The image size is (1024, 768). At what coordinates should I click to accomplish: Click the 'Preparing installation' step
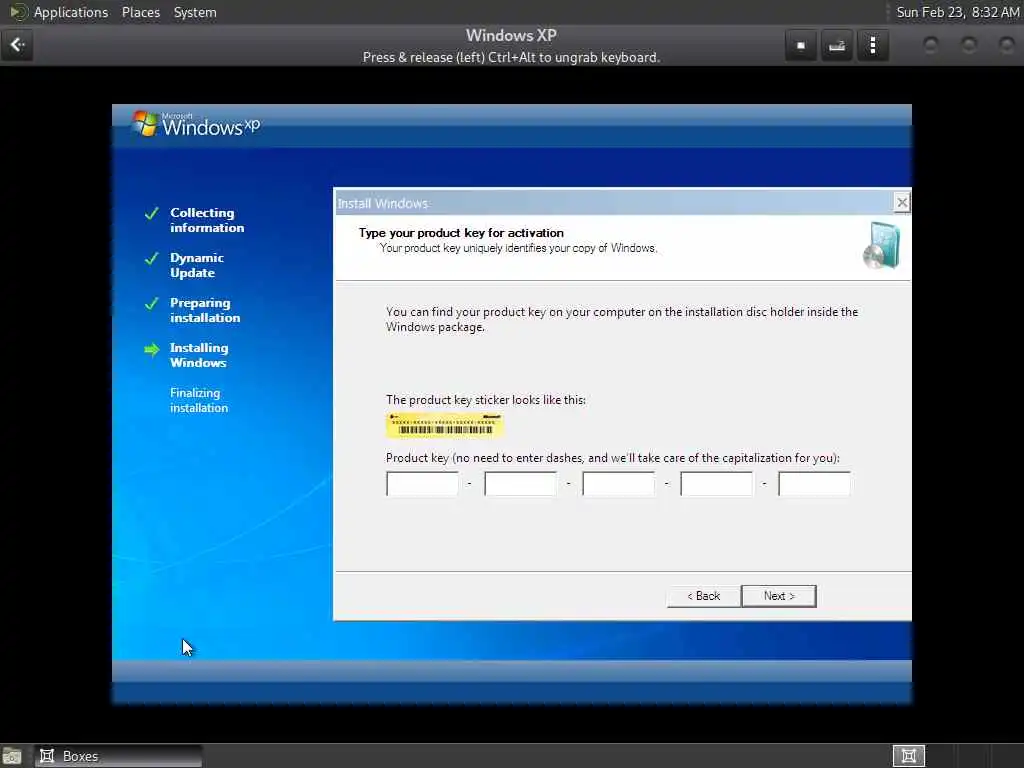(205, 310)
